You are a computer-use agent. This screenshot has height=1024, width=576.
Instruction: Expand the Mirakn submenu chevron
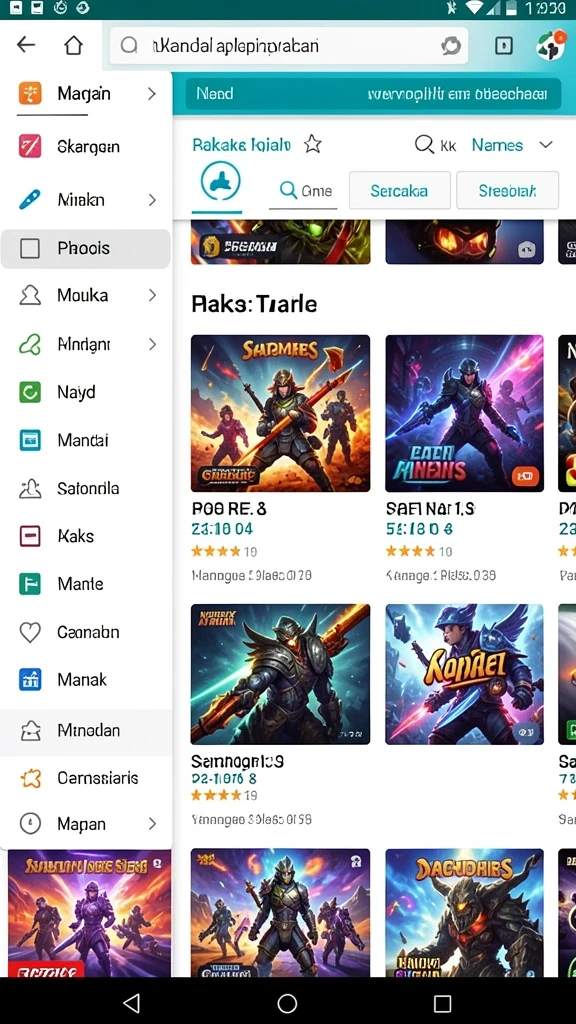[x=152, y=200]
